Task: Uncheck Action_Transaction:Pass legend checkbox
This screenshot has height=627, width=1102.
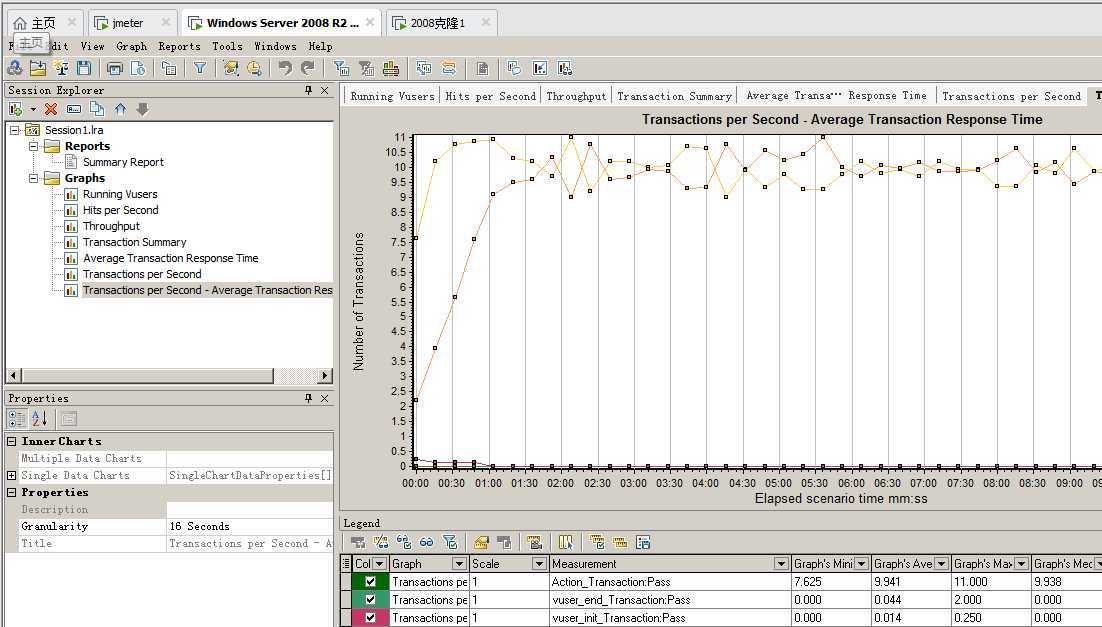Action: pyautogui.click(x=370, y=581)
